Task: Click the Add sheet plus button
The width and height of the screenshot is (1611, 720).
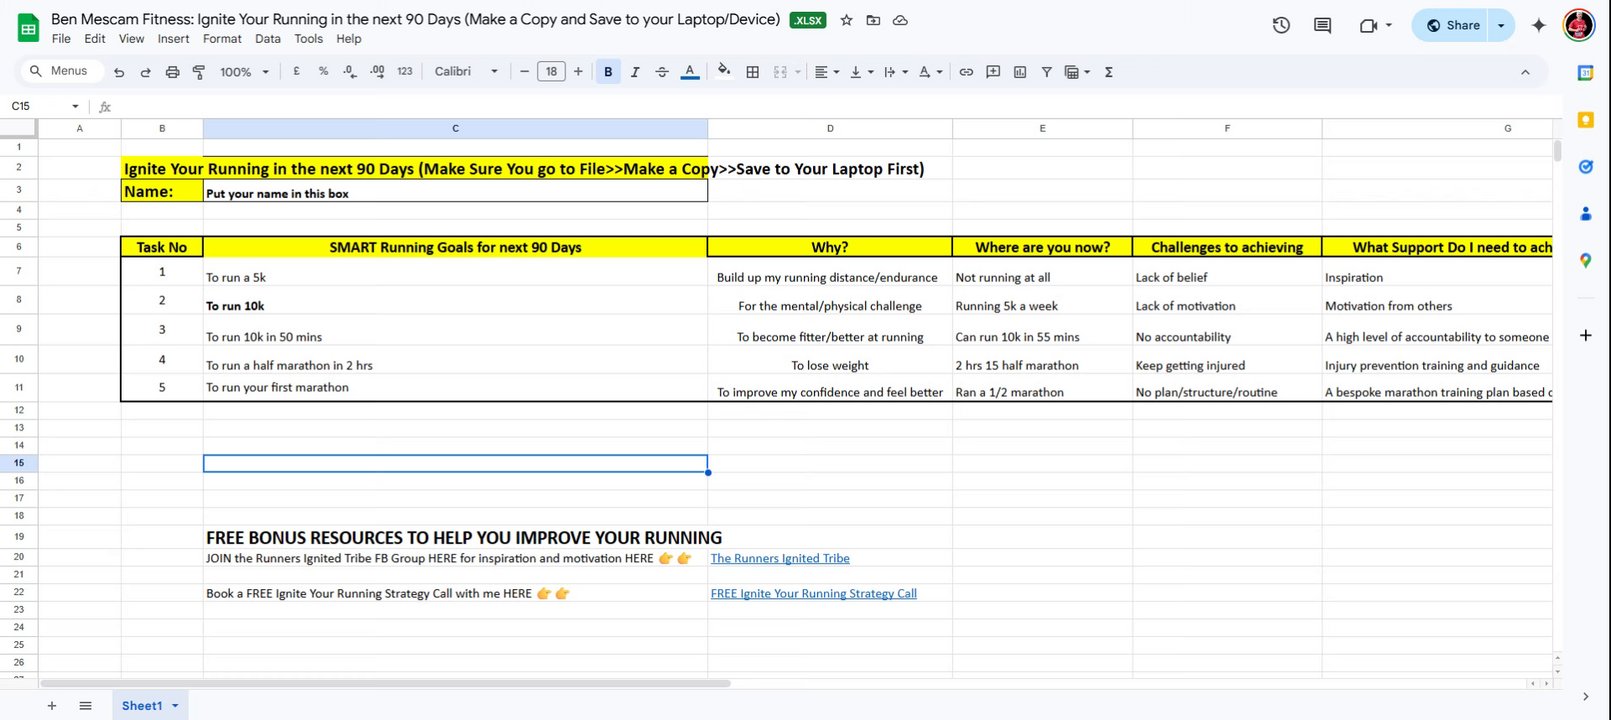Action: (52, 706)
